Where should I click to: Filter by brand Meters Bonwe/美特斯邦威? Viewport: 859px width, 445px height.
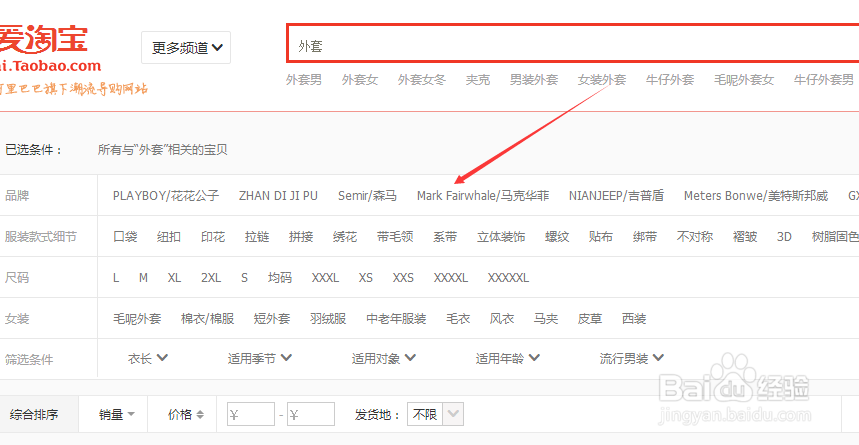click(755, 196)
